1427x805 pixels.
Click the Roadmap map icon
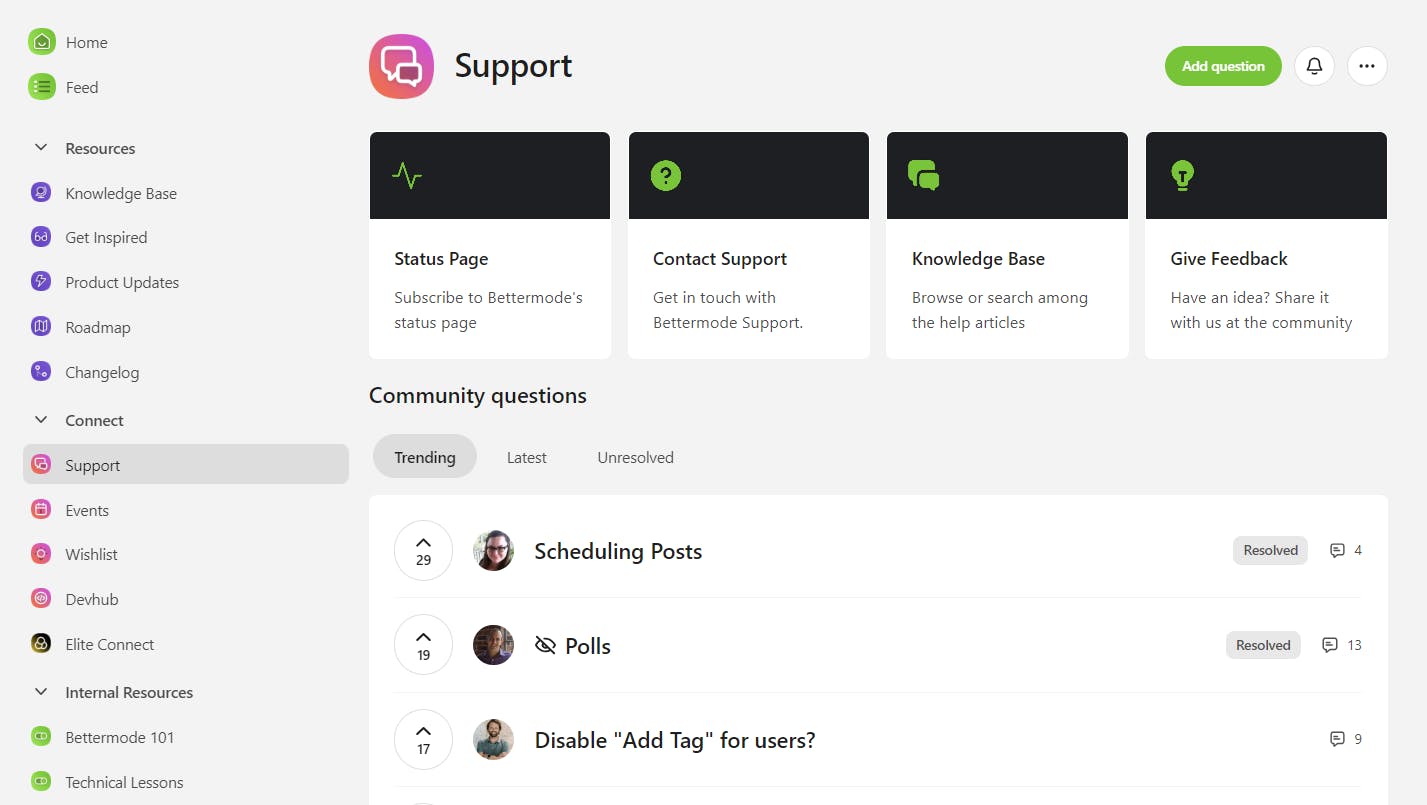point(41,327)
